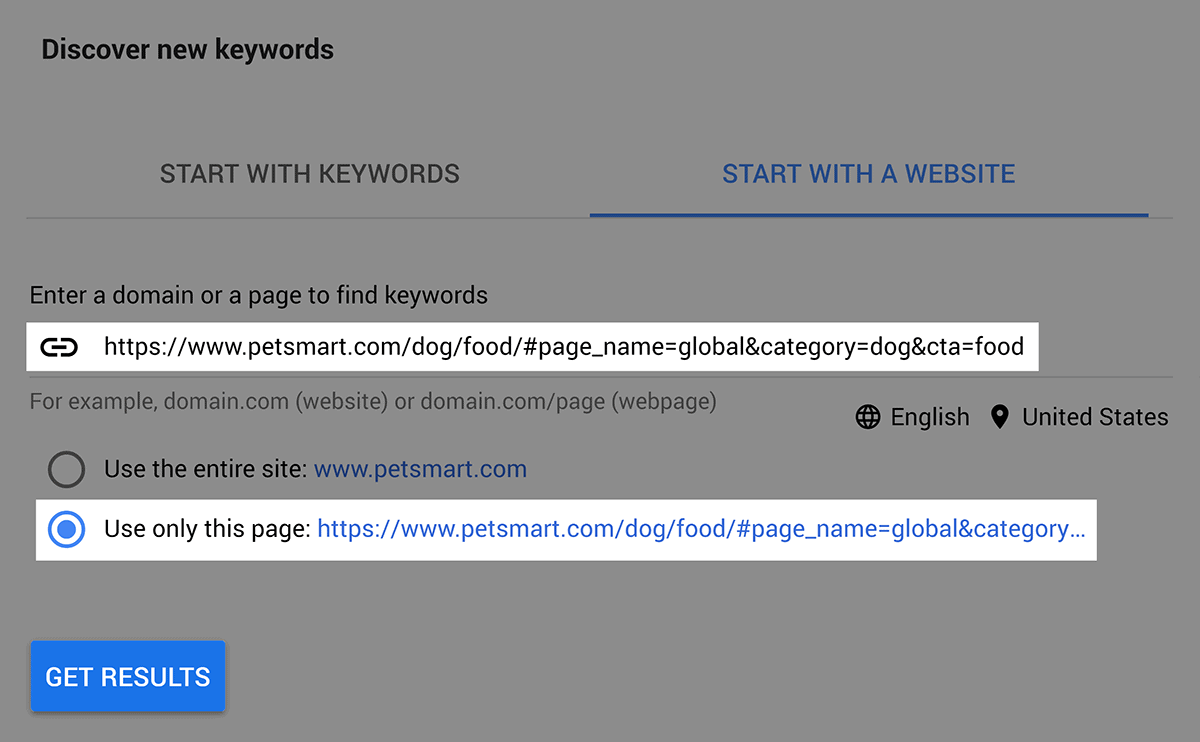This screenshot has width=1200, height=742.
Task: Open the petsmart dog food page URL link
Action: (x=701, y=529)
